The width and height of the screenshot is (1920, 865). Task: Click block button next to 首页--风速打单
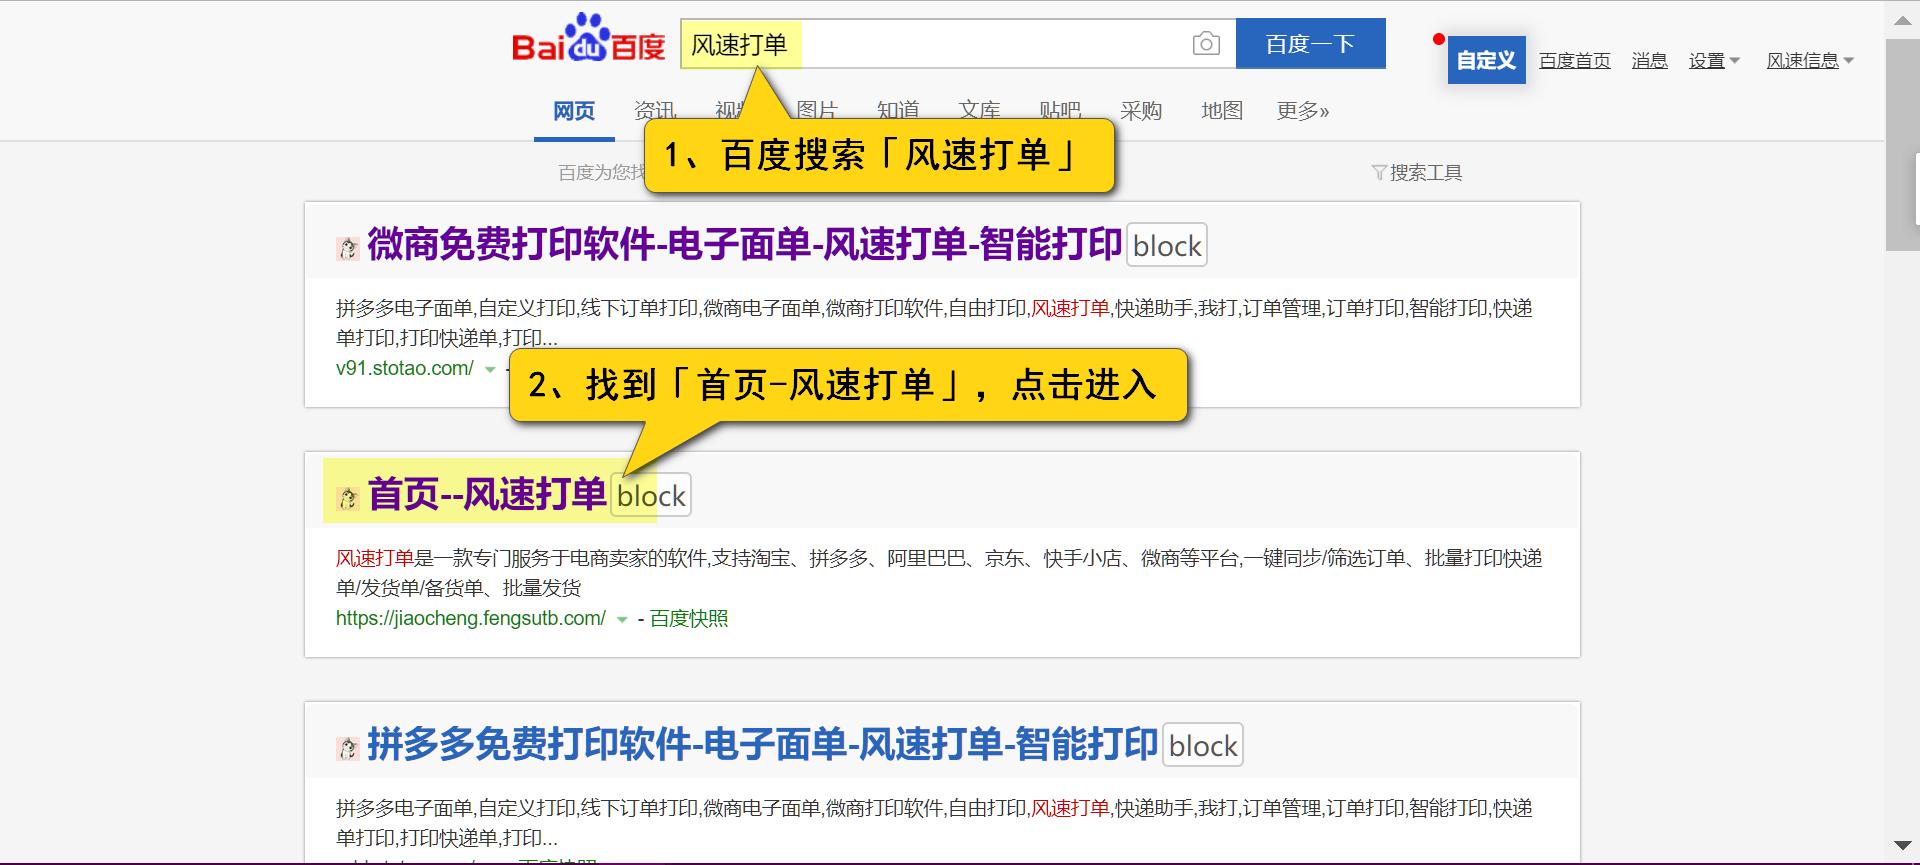[651, 495]
